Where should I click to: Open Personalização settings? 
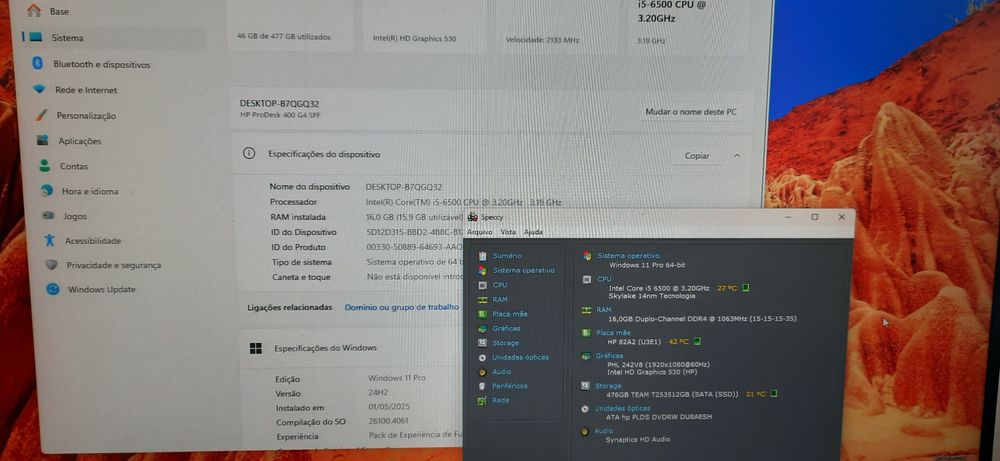coord(86,116)
